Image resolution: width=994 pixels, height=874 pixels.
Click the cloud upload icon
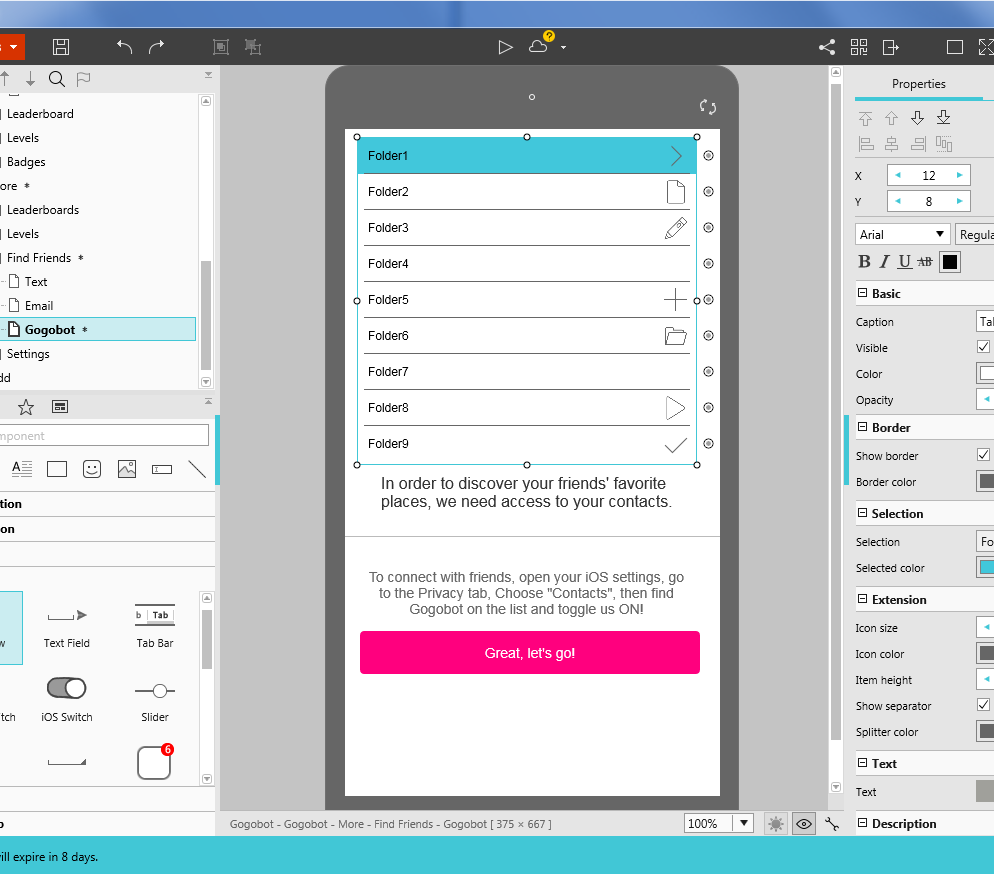pyautogui.click(x=538, y=47)
